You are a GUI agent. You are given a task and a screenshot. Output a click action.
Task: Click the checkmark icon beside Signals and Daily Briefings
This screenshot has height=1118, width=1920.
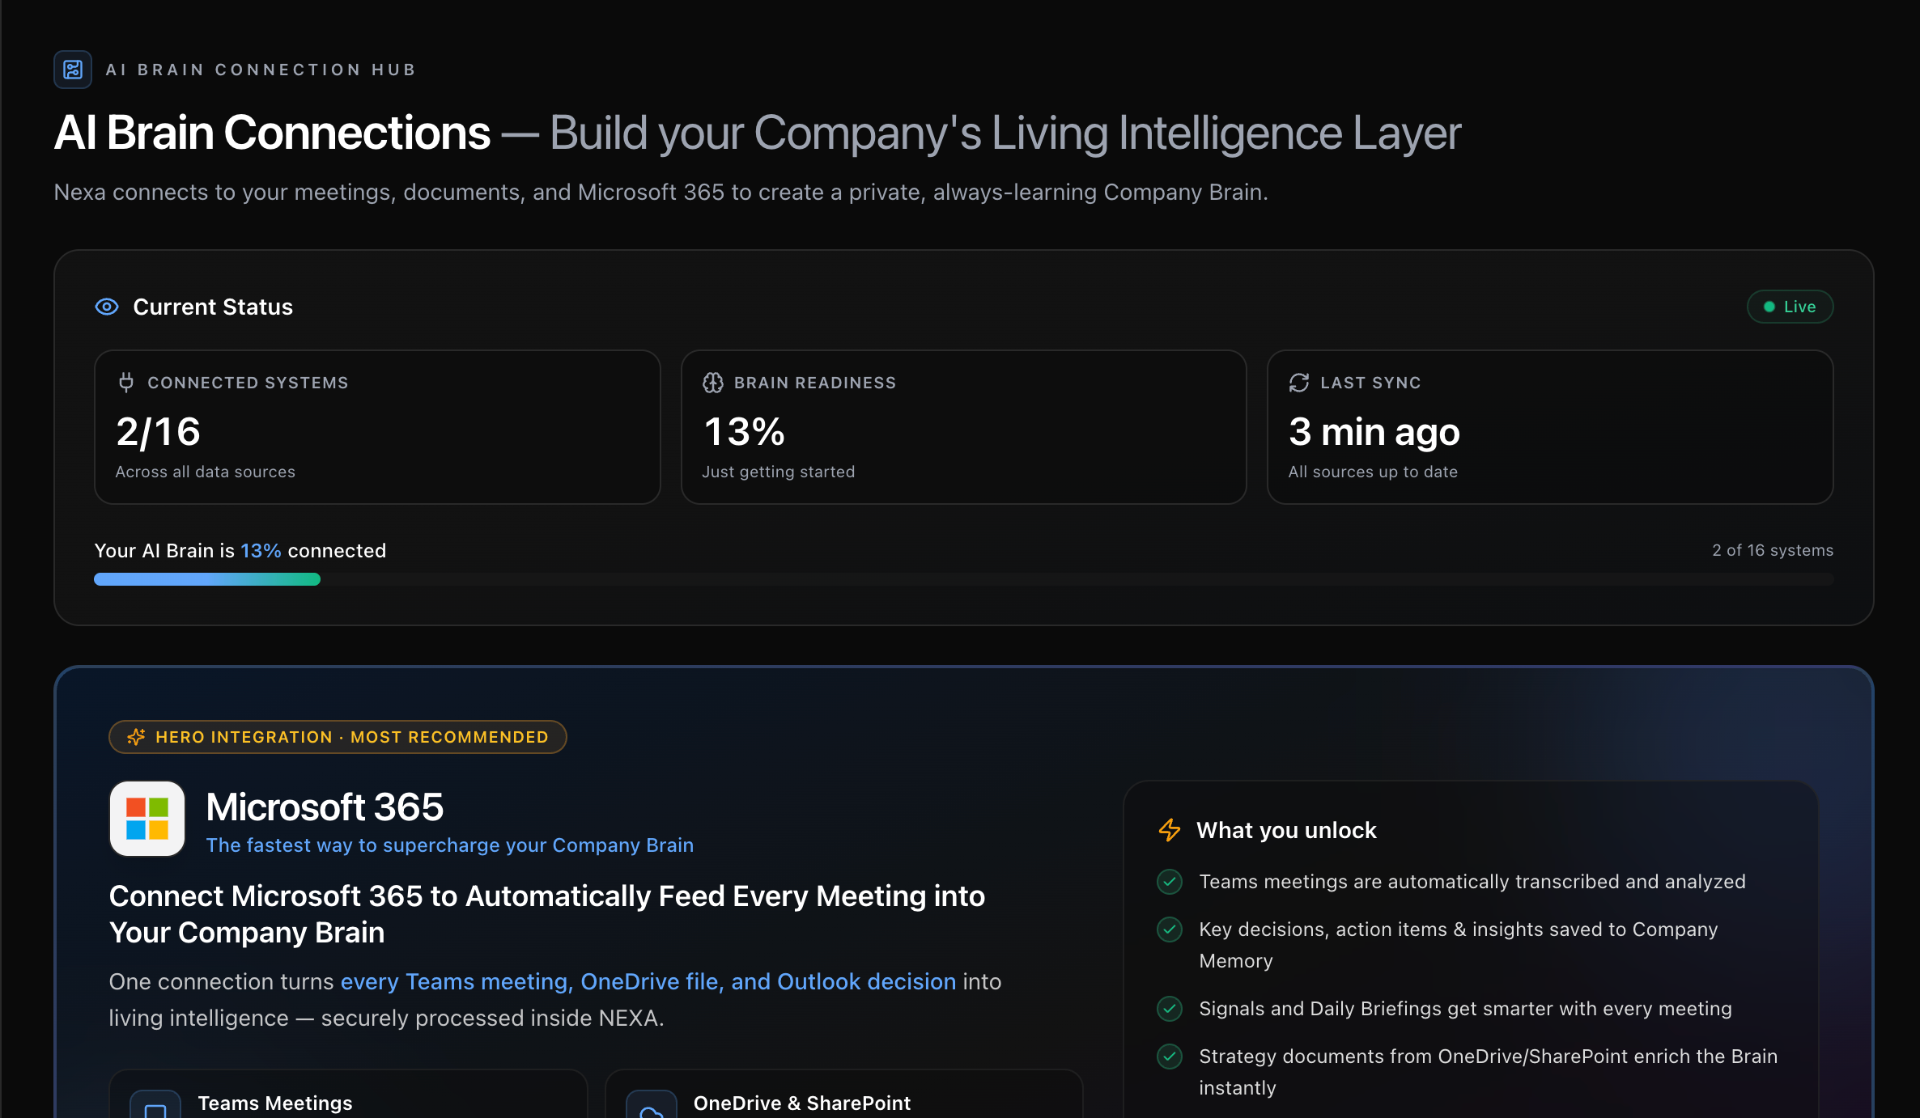(1169, 1008)
